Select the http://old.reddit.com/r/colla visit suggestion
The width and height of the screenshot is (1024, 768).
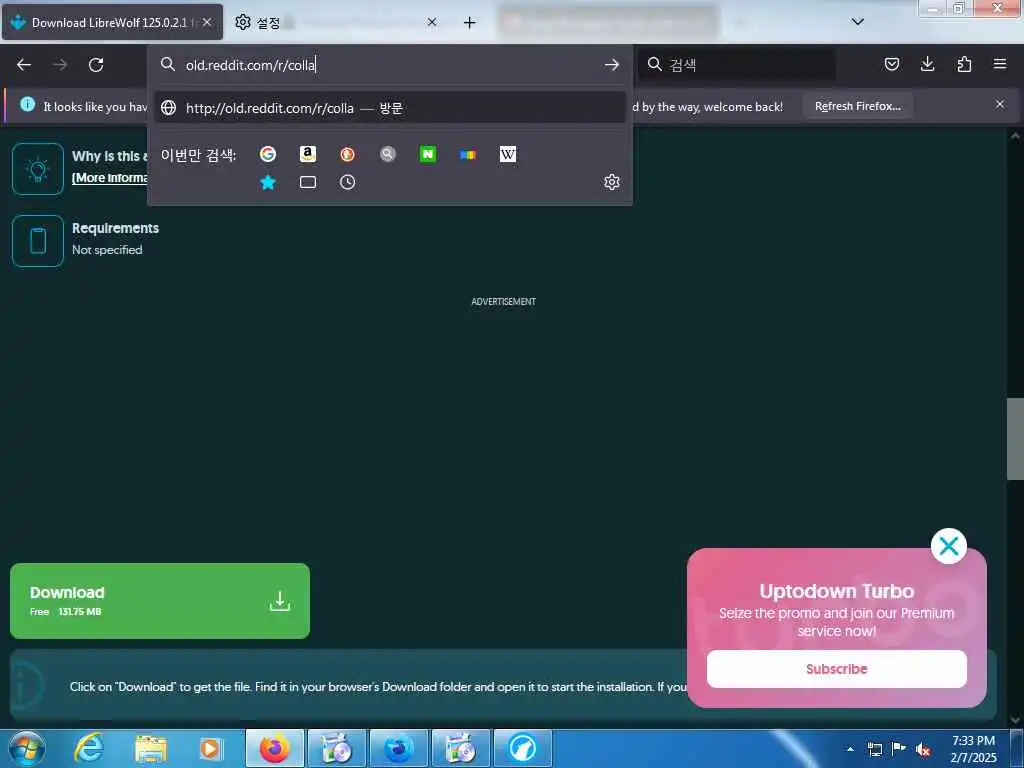click(390, 108)
